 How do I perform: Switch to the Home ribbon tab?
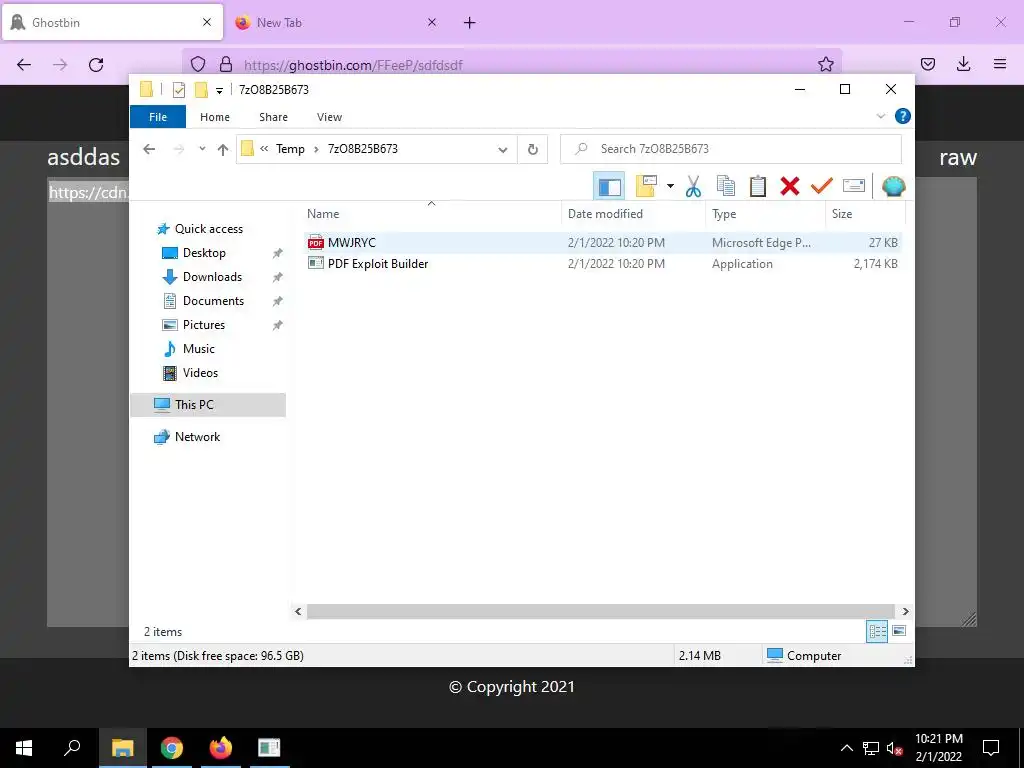pos(215,117)
